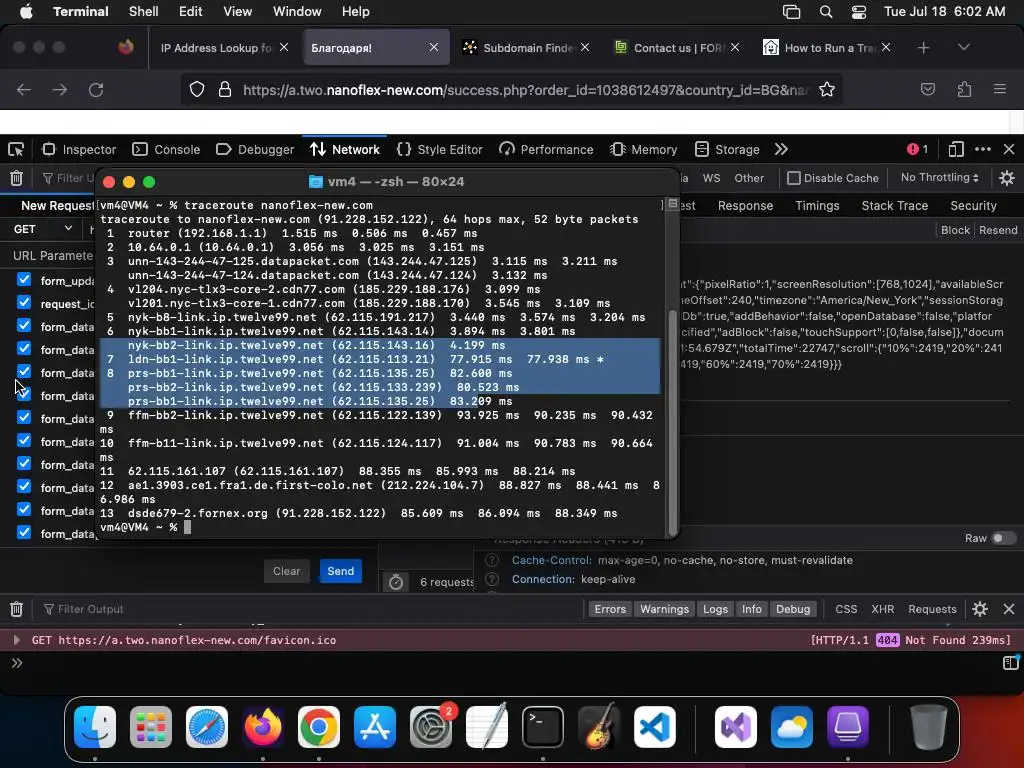Screen dimensions: 1024x768
Task: Open the Firefox hamburger menu
Action: [999, 89]
